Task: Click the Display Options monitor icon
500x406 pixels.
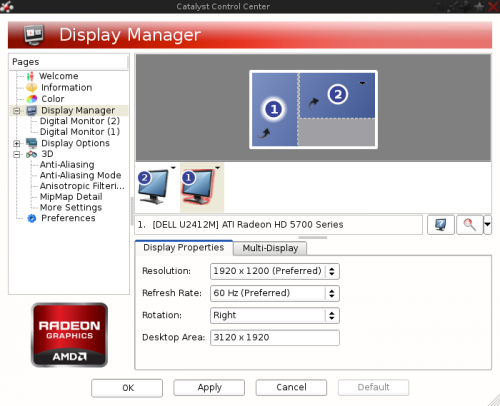Action: (32, 143)
